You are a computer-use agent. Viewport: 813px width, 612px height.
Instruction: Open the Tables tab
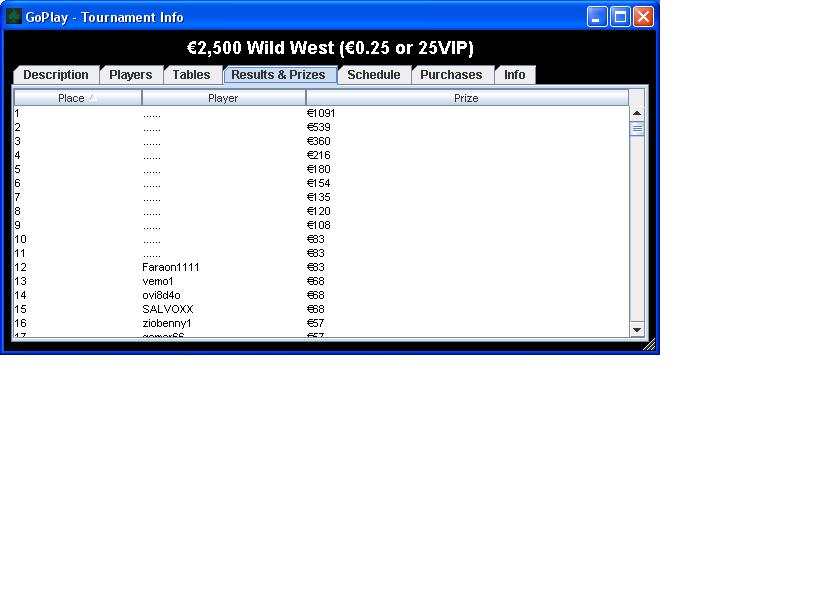191,75
